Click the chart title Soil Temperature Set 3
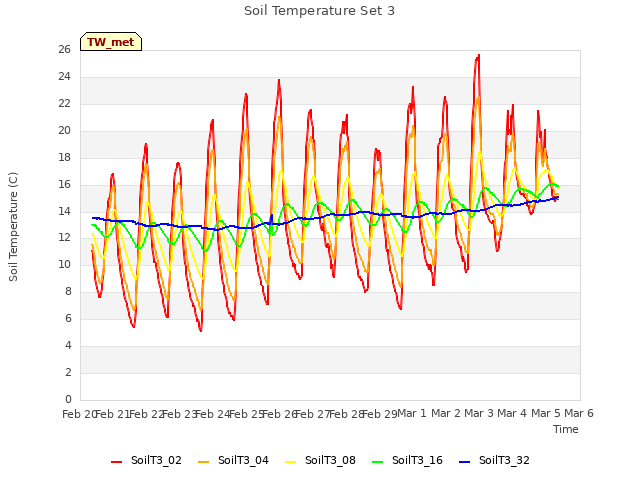640x480 pixels. pyautogui.click(x=320, y=11)
